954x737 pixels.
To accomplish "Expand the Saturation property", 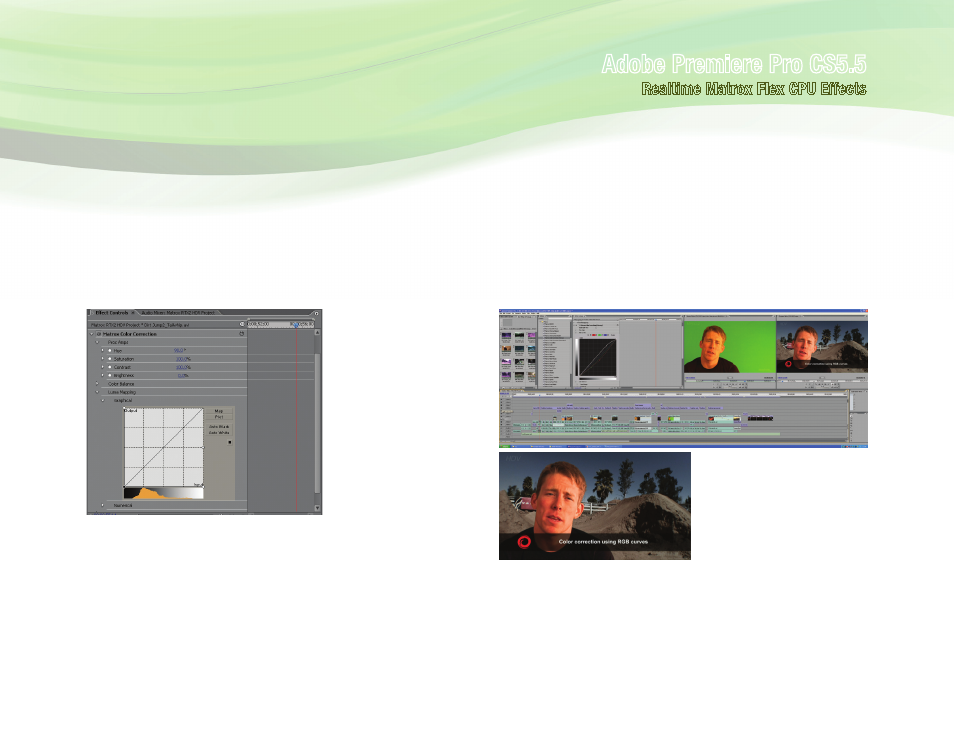I will coord(103,359).
